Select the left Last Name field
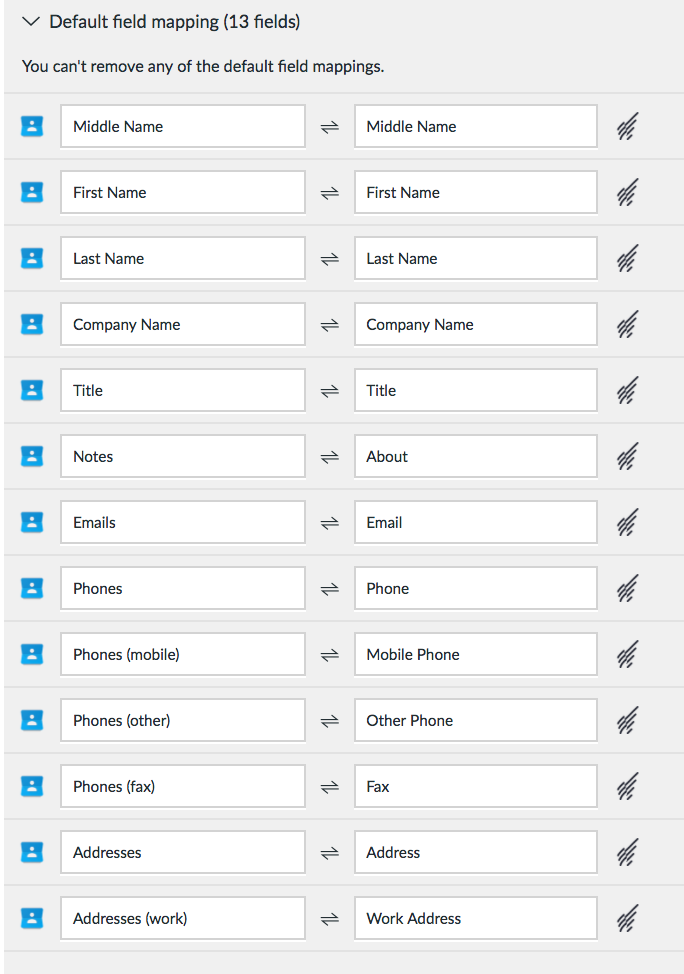This screenshot has height=974, width=684. pos(183,258)
